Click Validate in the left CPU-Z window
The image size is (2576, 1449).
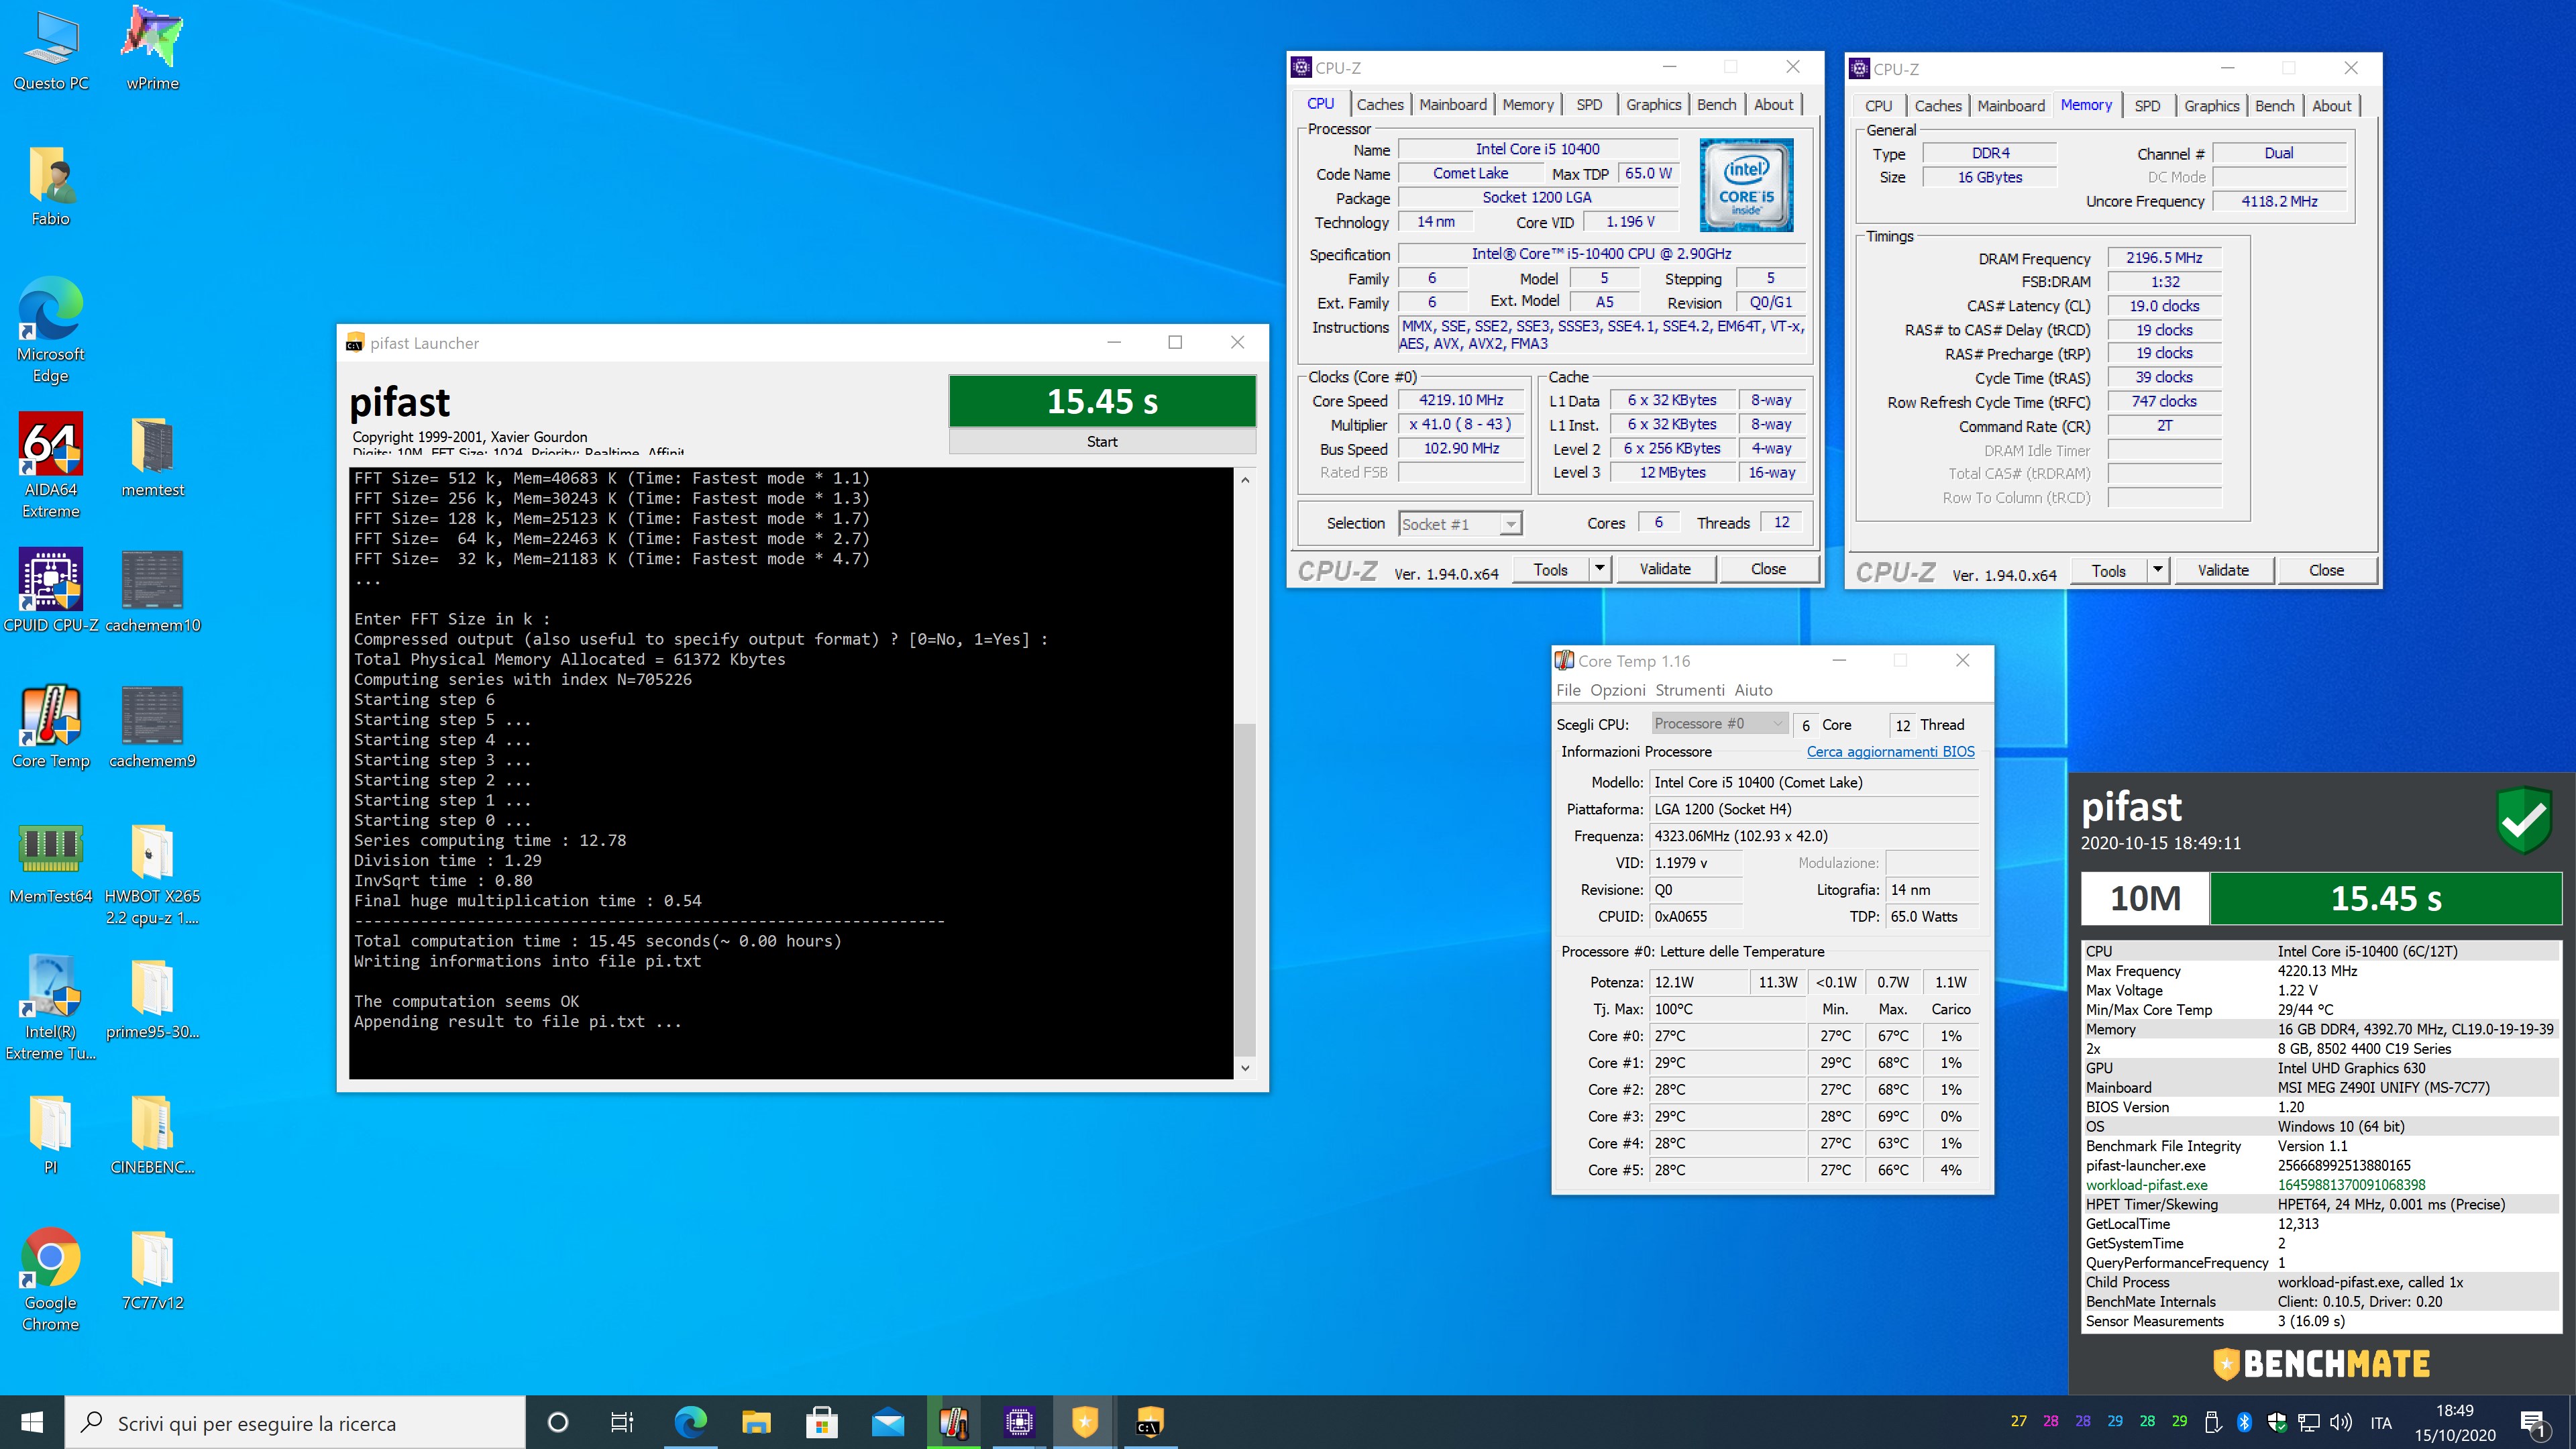(1665, 569)
